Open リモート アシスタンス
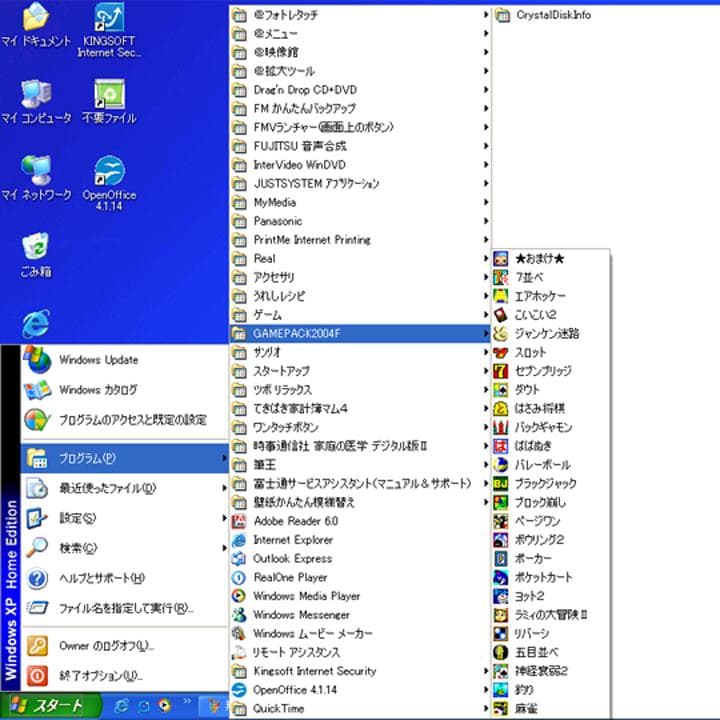This screenshot has width=720, height=720. [360, 652]
